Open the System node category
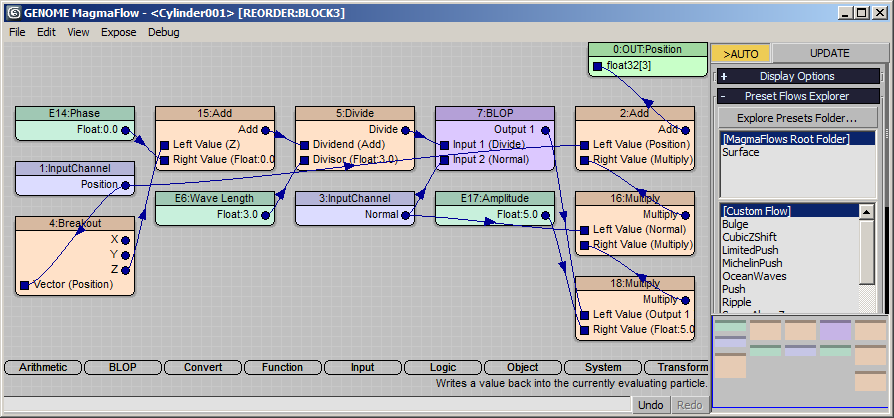This screenshot has height=418, width=894. pos(603,368)
